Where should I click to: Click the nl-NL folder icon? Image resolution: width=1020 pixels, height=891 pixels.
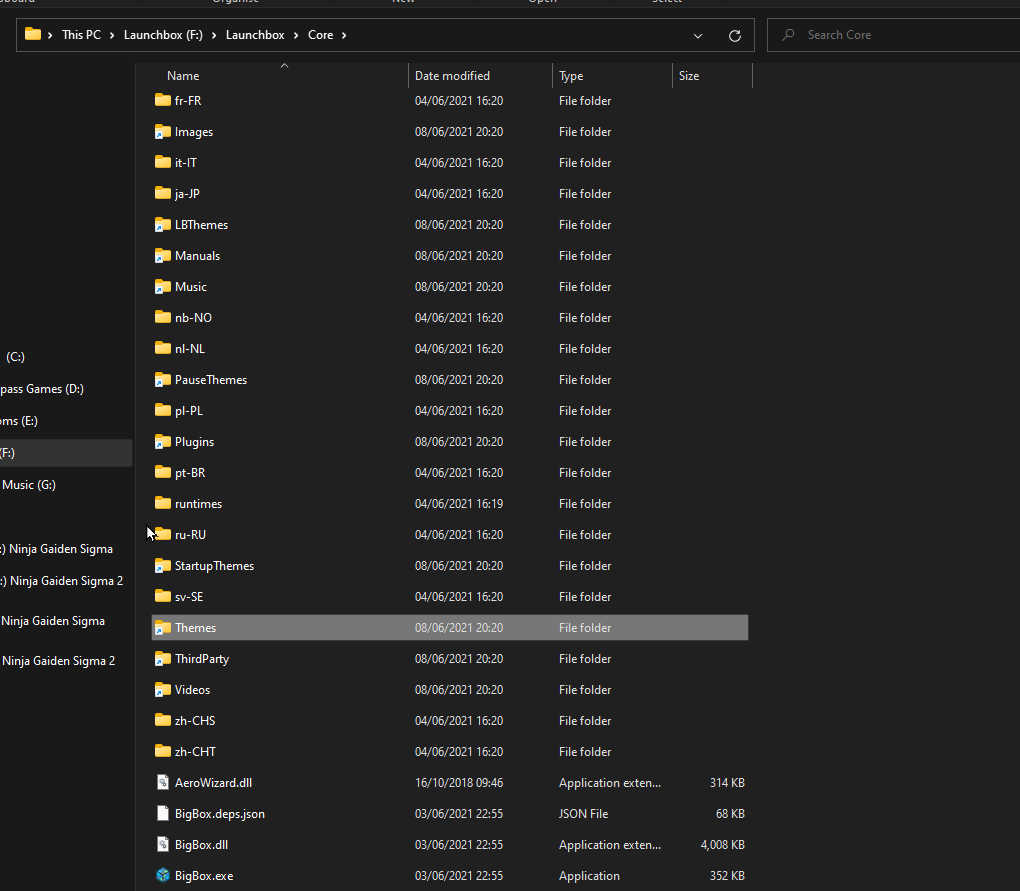163,349
